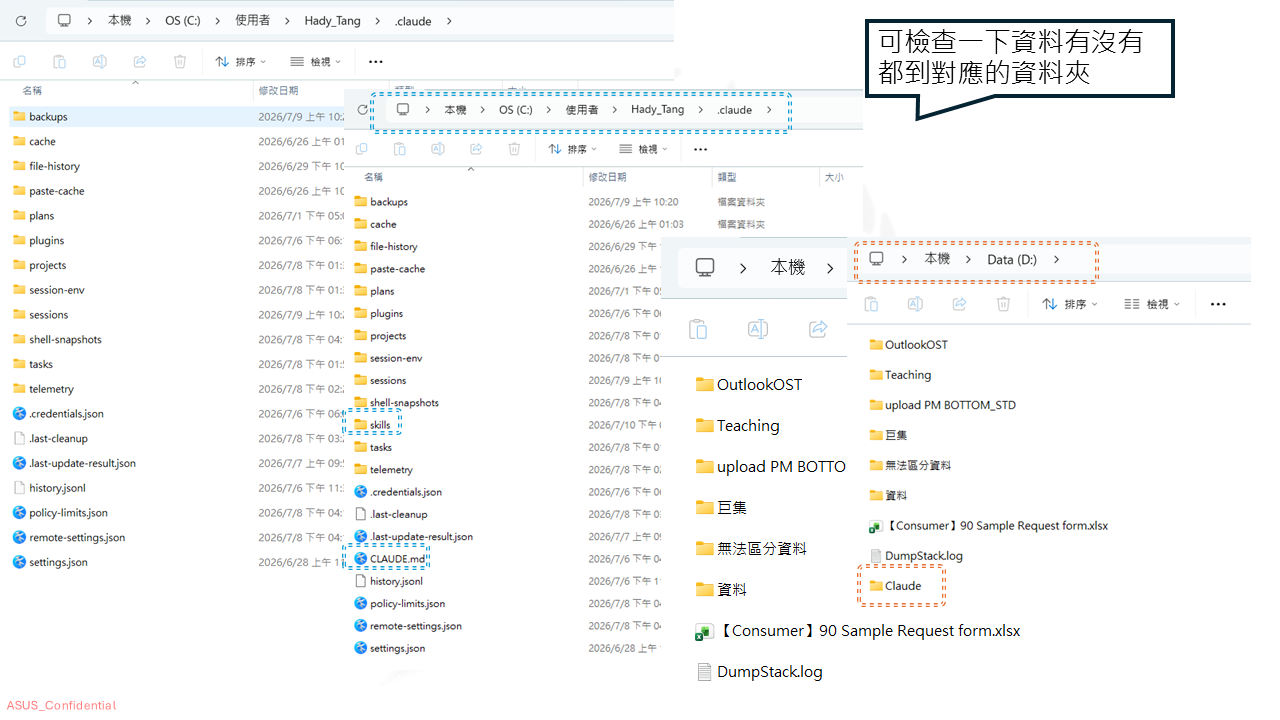Image resolution: width=1280 pixels, height=720 pixels.
Task: Open the 檢視 view dropdown in the background .claude window
Action: (x=316, y=62)
